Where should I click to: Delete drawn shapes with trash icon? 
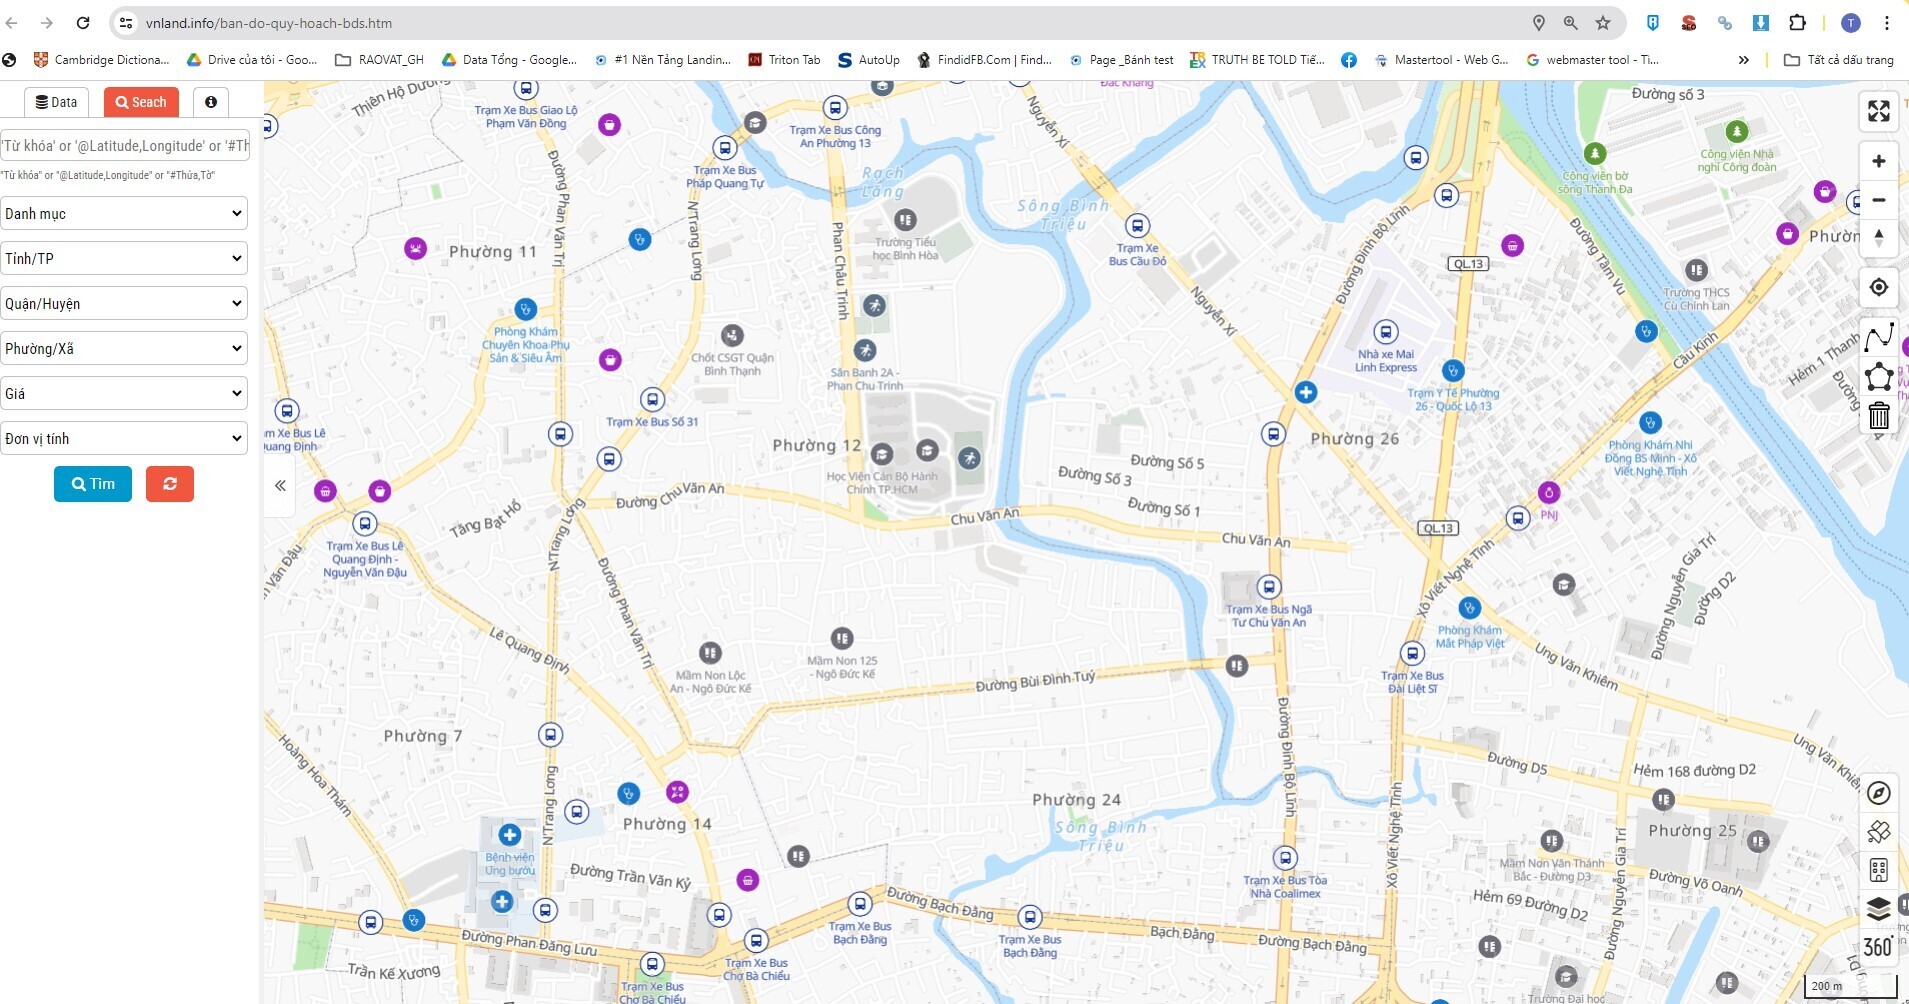point(1878,415)
